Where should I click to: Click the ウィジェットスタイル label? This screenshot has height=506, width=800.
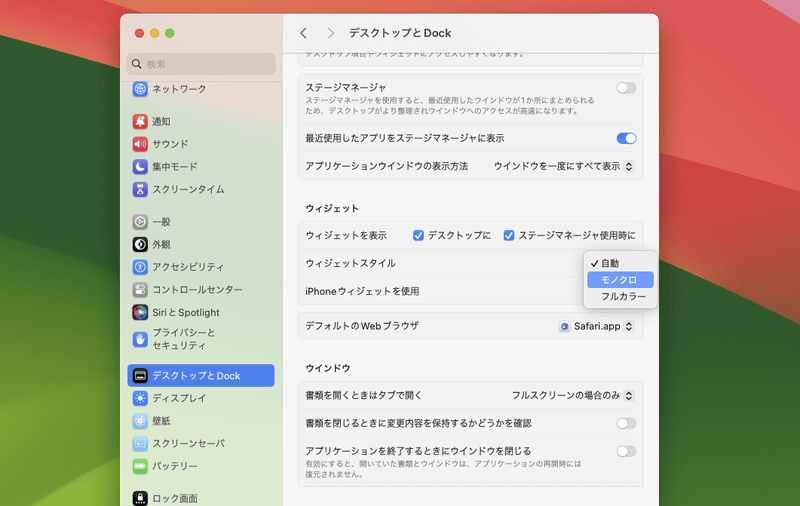(351, 263)
